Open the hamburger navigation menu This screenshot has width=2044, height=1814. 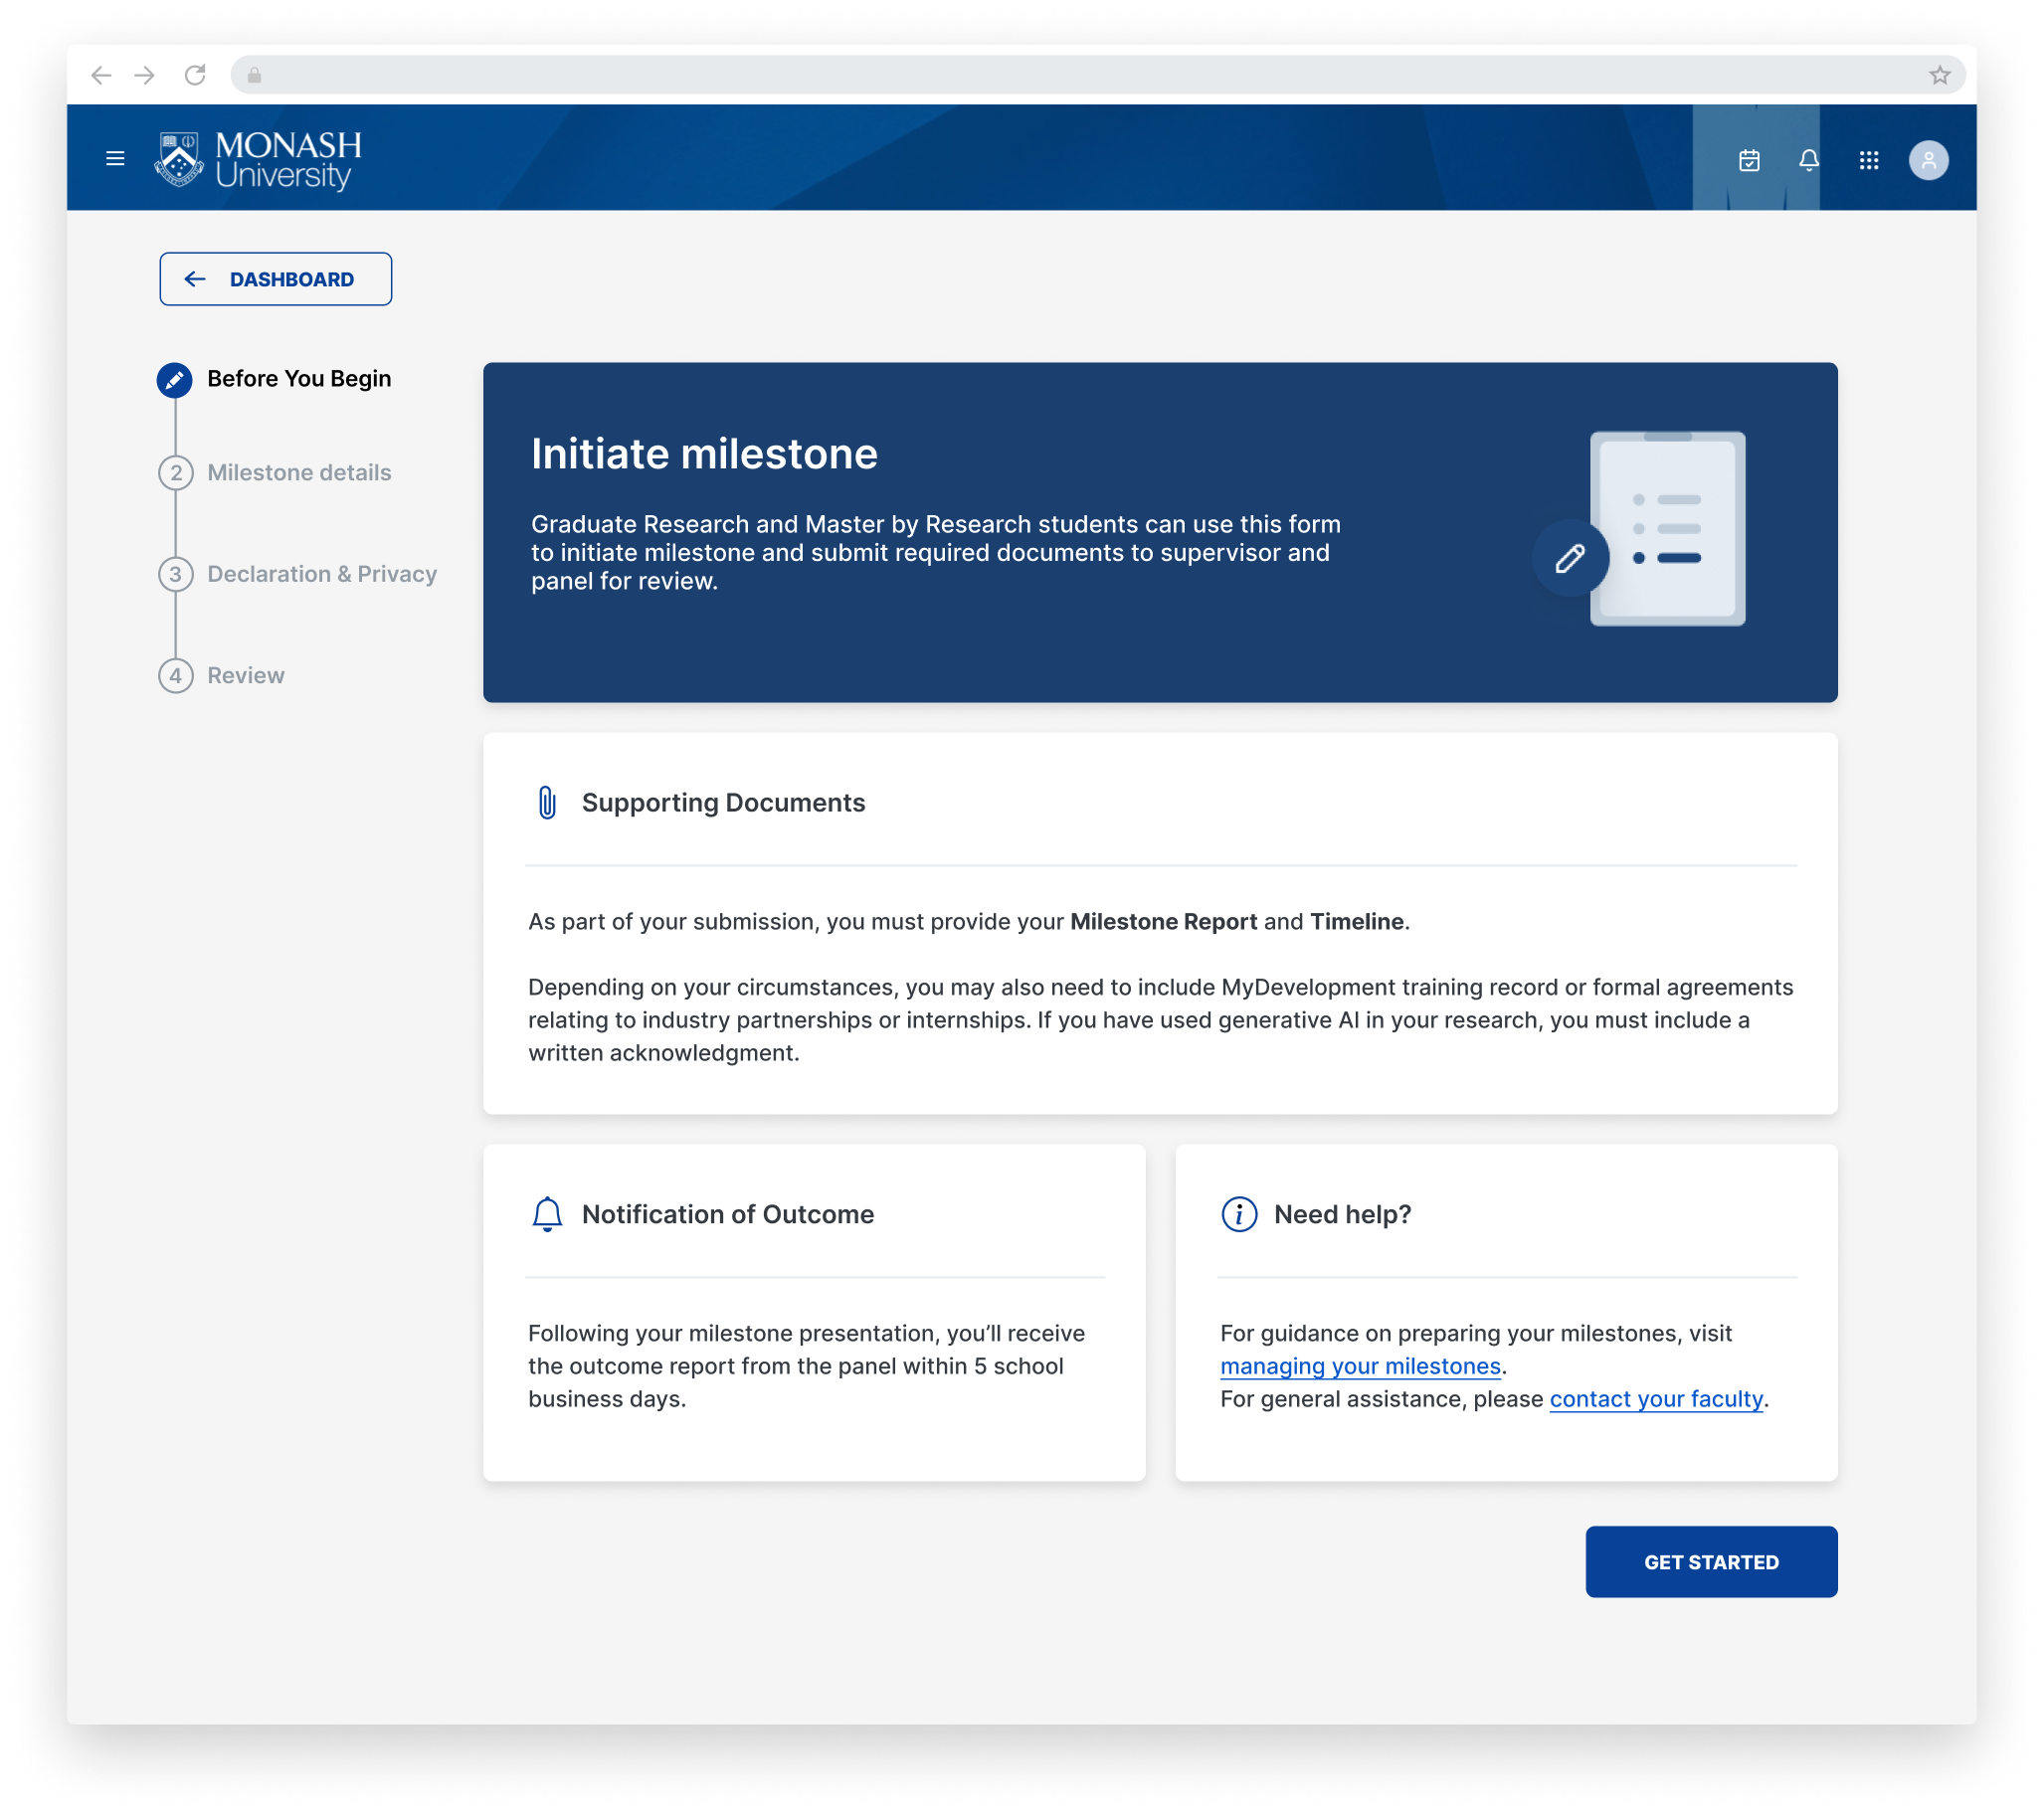coord(115,158)
